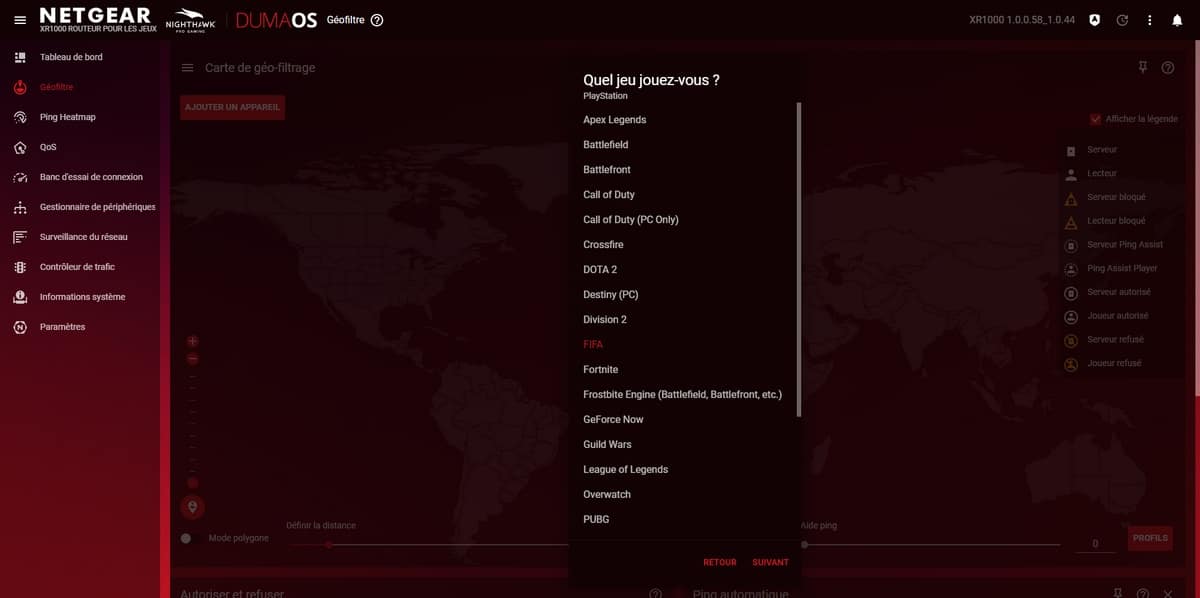
Task: Pin the Carte de géo-filtrage panel
Action: [x=1142, y=67]
